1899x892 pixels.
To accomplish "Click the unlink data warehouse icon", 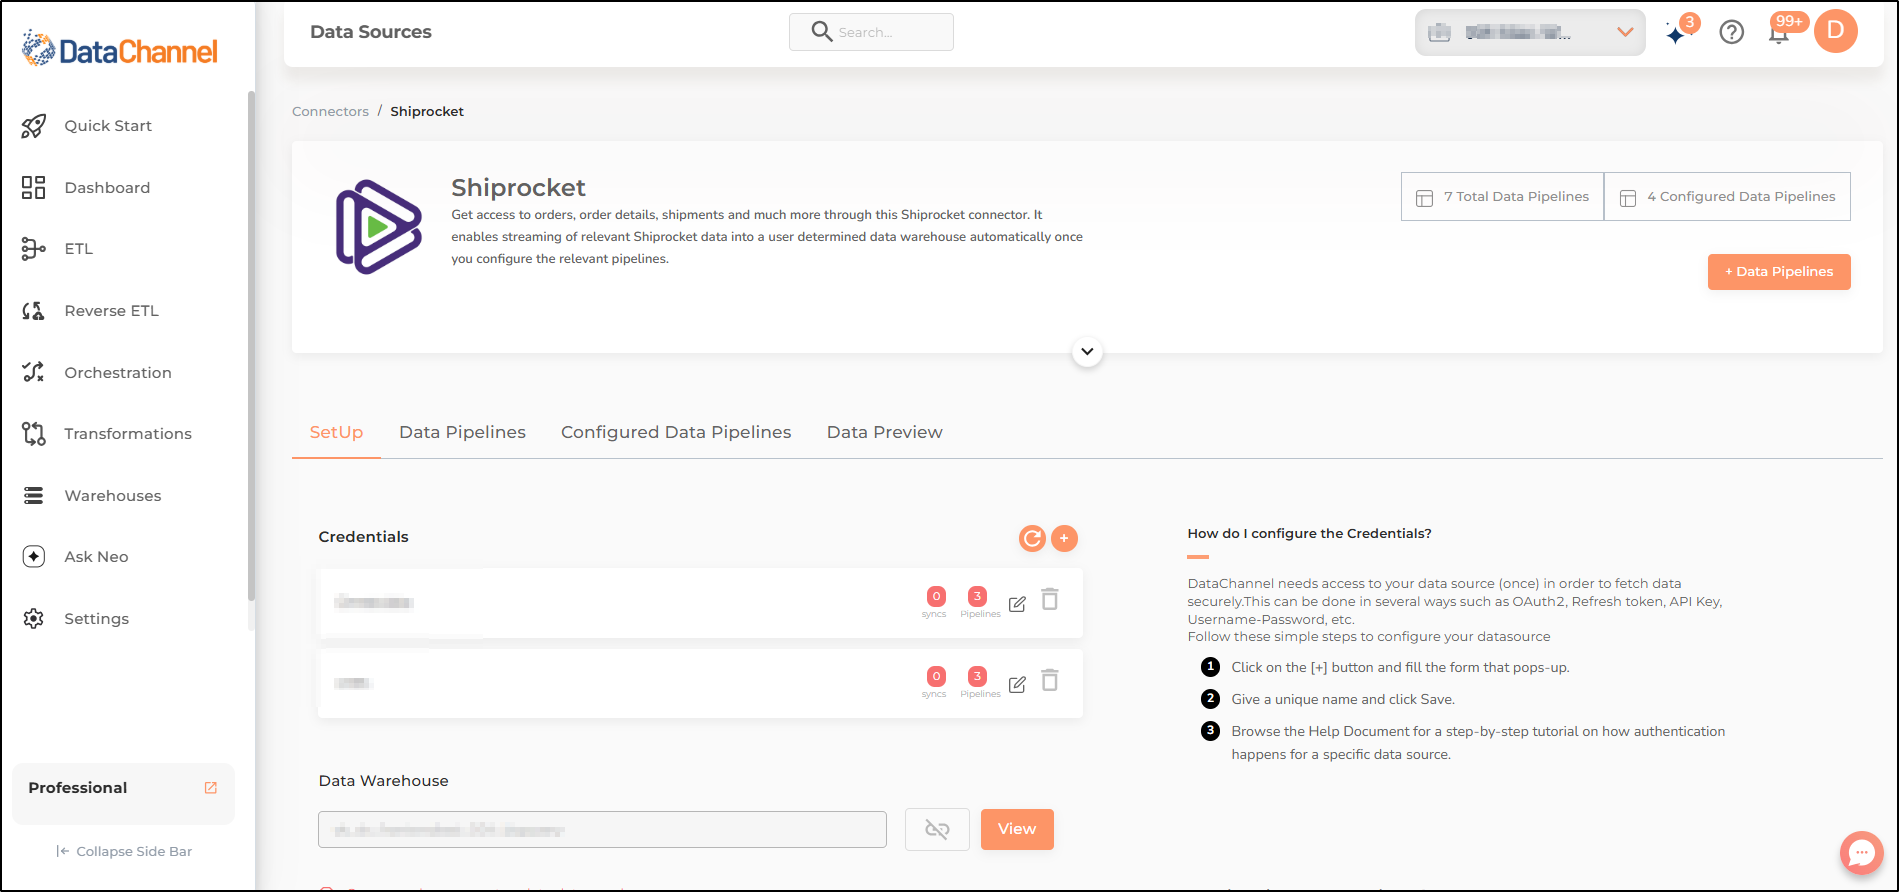I will coord(937,829).
